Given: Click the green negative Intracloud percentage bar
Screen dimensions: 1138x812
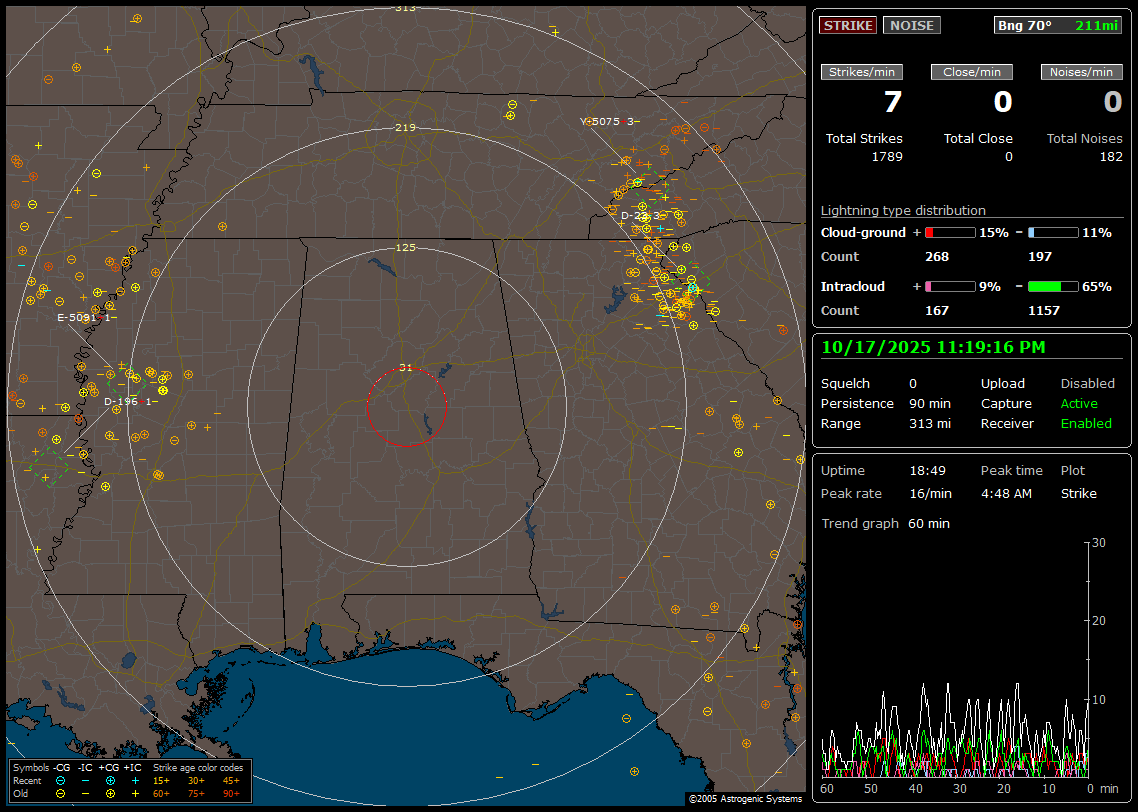Looking at the screenshot, I should (x=1052, y=287).
